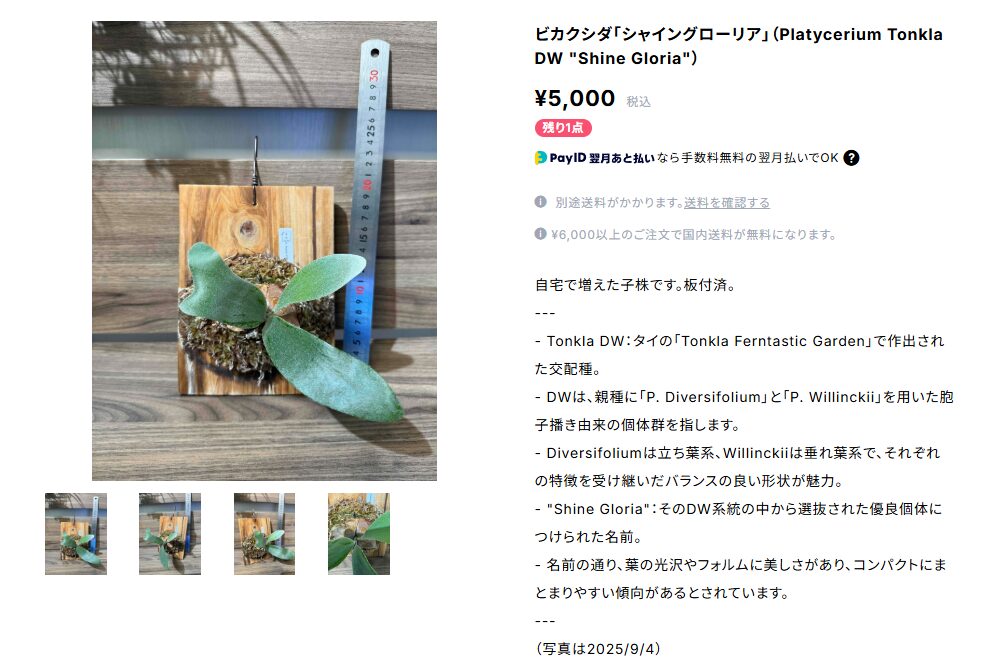Click the info icon beside ¥6,000 free shipping note
The image size is (986, 665).
pos(540,234)
